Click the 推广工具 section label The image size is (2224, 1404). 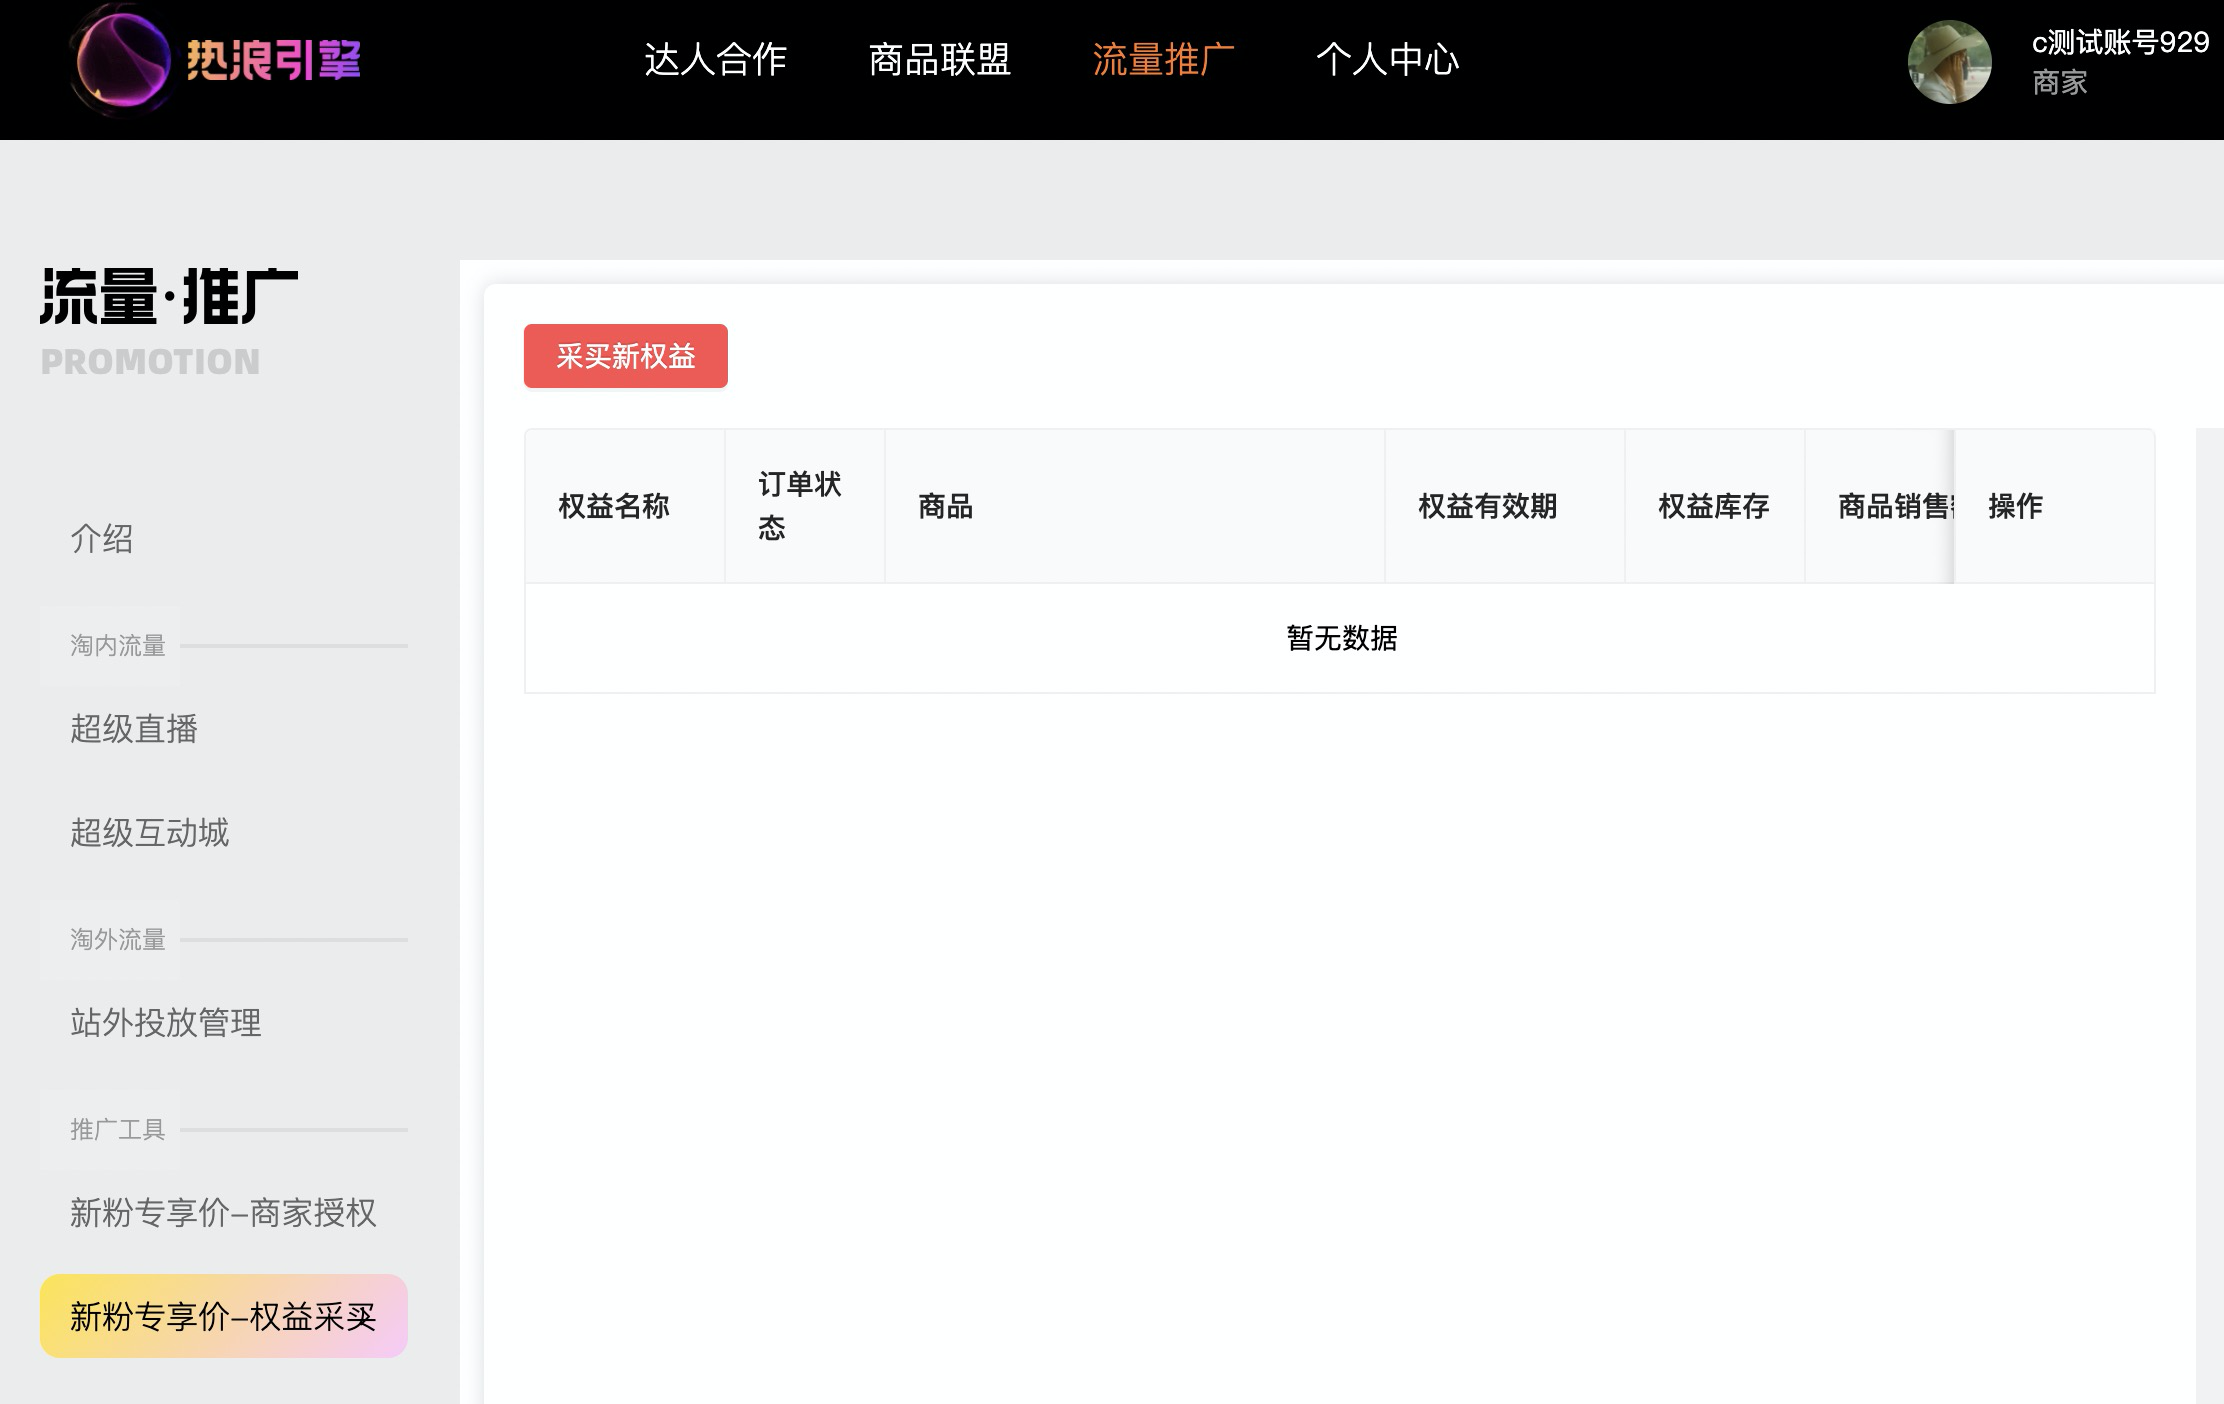pyautogui.click(x=118, y=1130)
